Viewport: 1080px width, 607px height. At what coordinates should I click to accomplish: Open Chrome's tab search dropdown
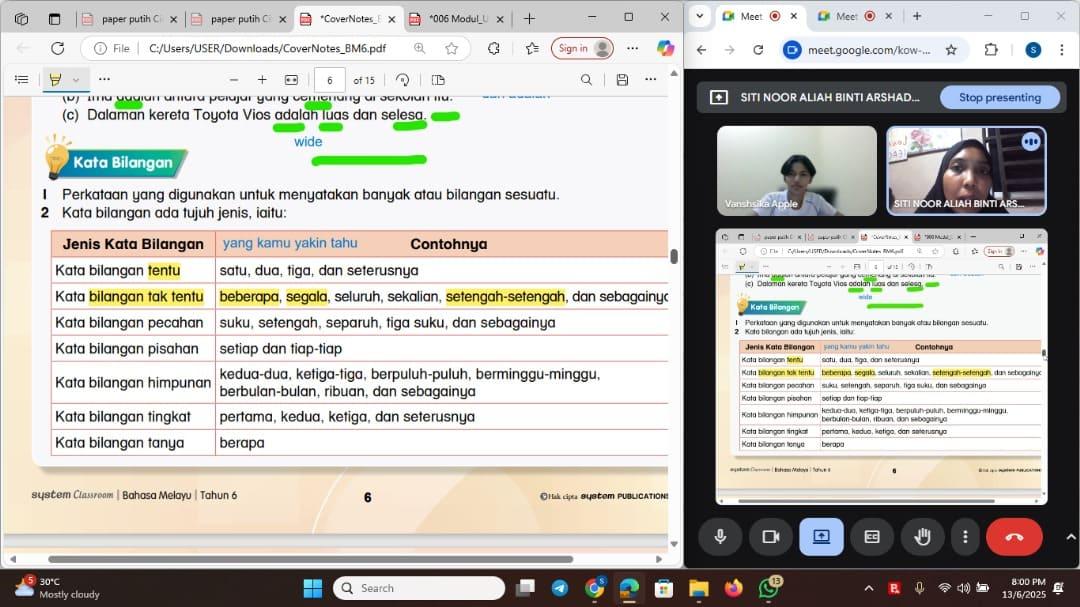point(699,16)
